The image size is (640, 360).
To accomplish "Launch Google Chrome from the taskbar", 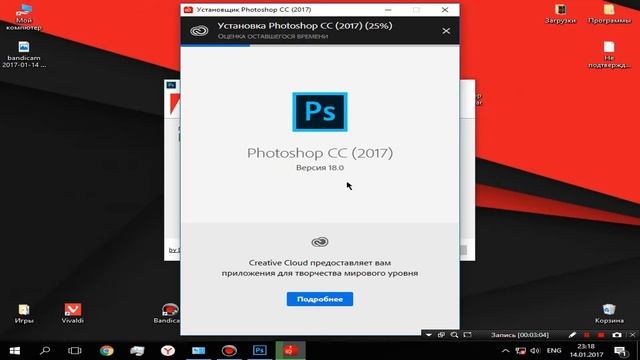I will point(107,351).
